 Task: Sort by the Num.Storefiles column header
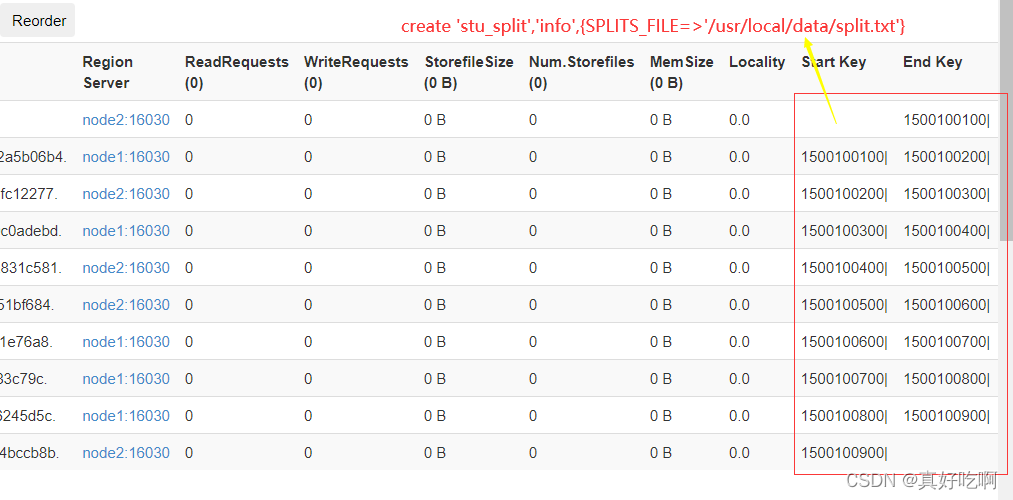(x=581, y=72)
